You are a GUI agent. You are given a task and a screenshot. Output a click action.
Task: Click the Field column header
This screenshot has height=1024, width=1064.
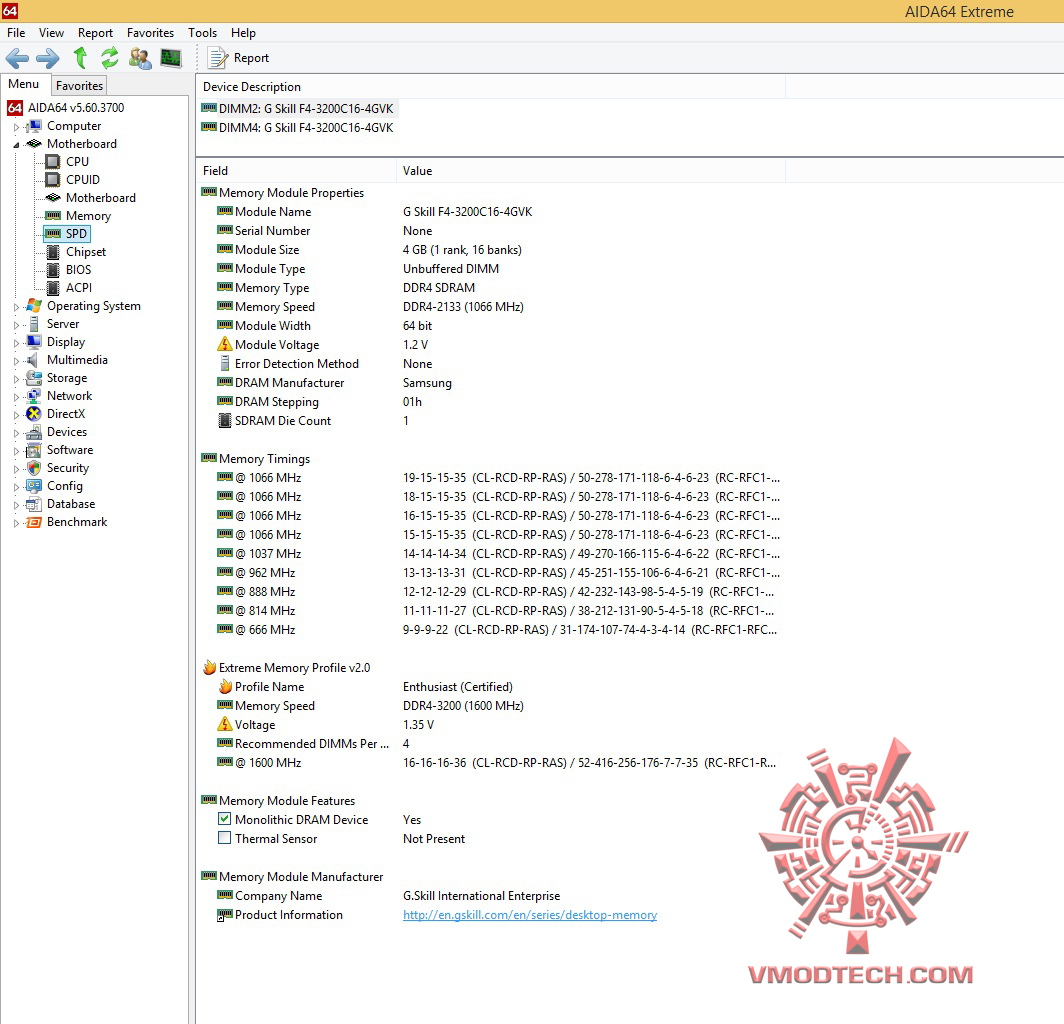coord(296,171)
